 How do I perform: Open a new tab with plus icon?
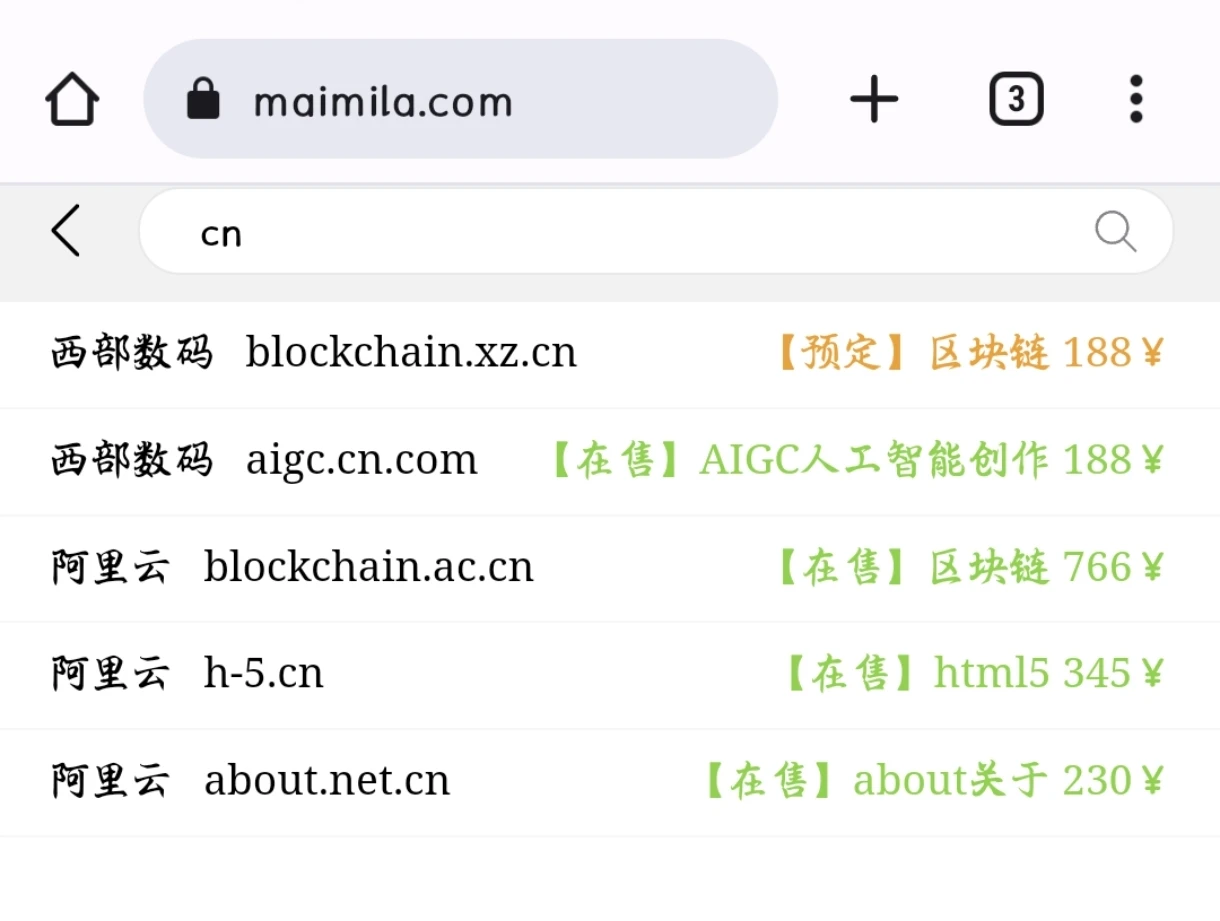[874, 100]
